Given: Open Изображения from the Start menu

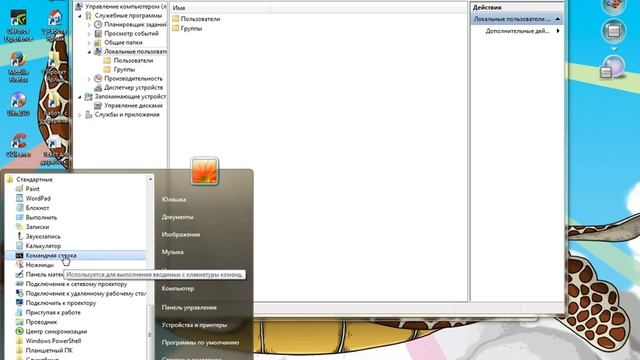Looking at the screenshot, I should point(181,234).
